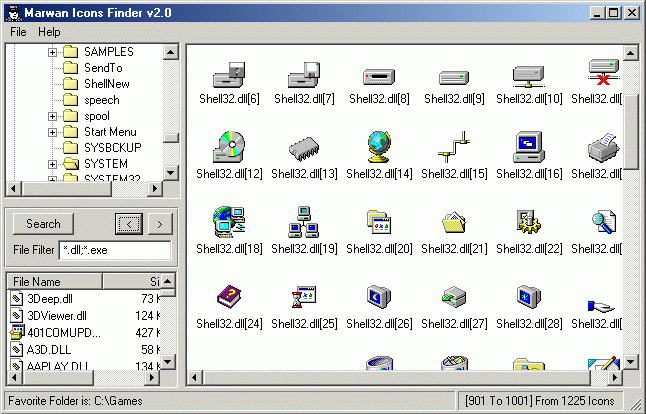Click the Si (Size) column header
This screenshot has height=414, width=646.
(132, 281)
